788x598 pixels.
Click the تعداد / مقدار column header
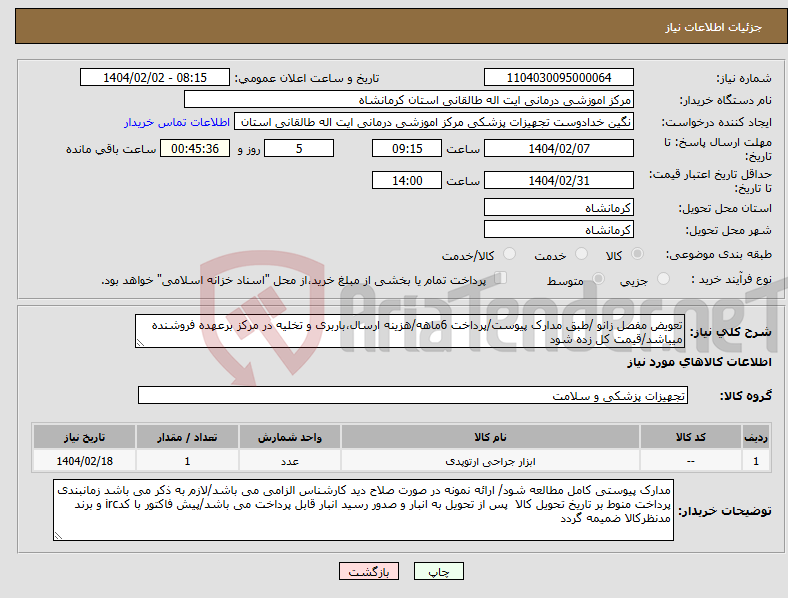(x=187, y=437)
